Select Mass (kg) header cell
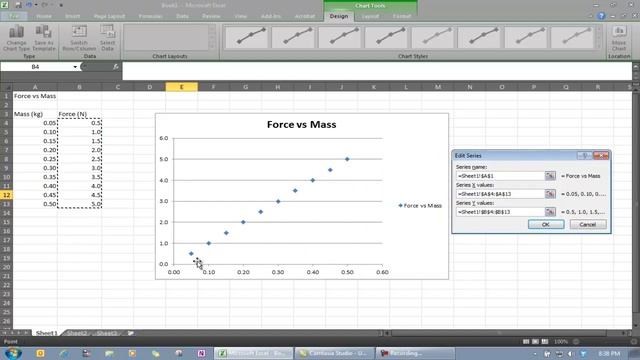The height and width of the screenshot is (360, 640). 35,114
